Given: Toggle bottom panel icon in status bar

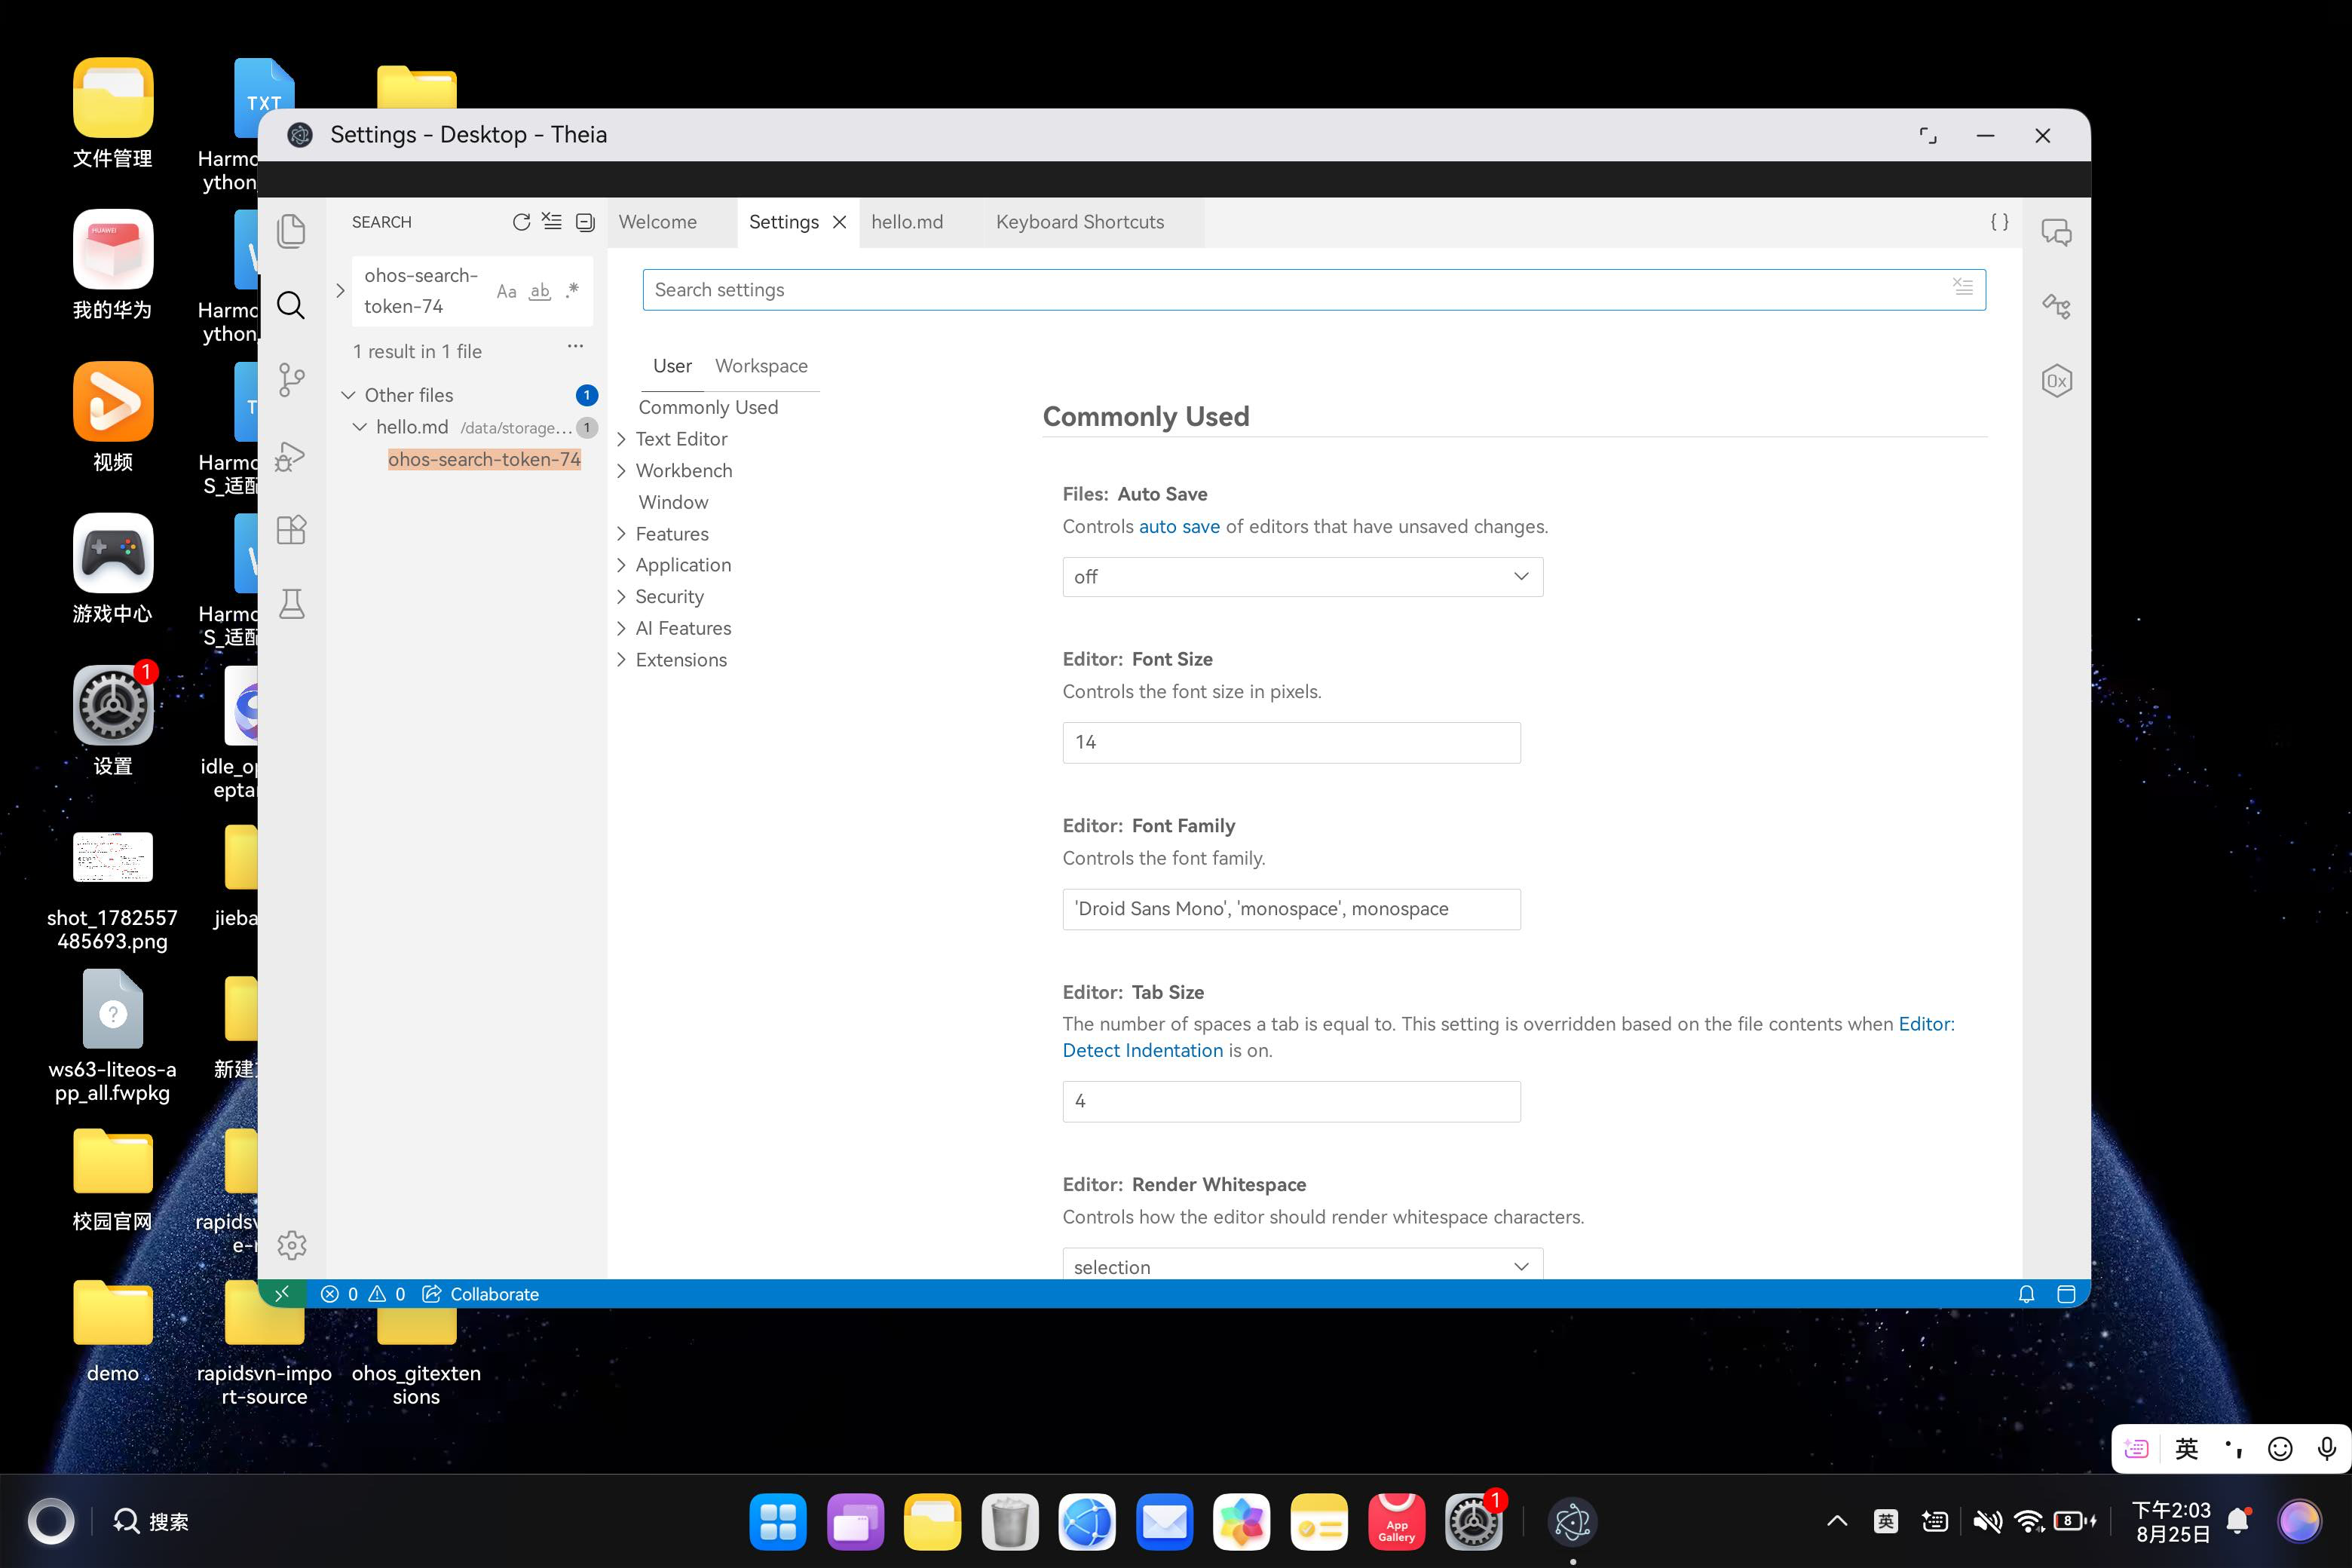Looking at the screenshot, I should point(2066,1294).
